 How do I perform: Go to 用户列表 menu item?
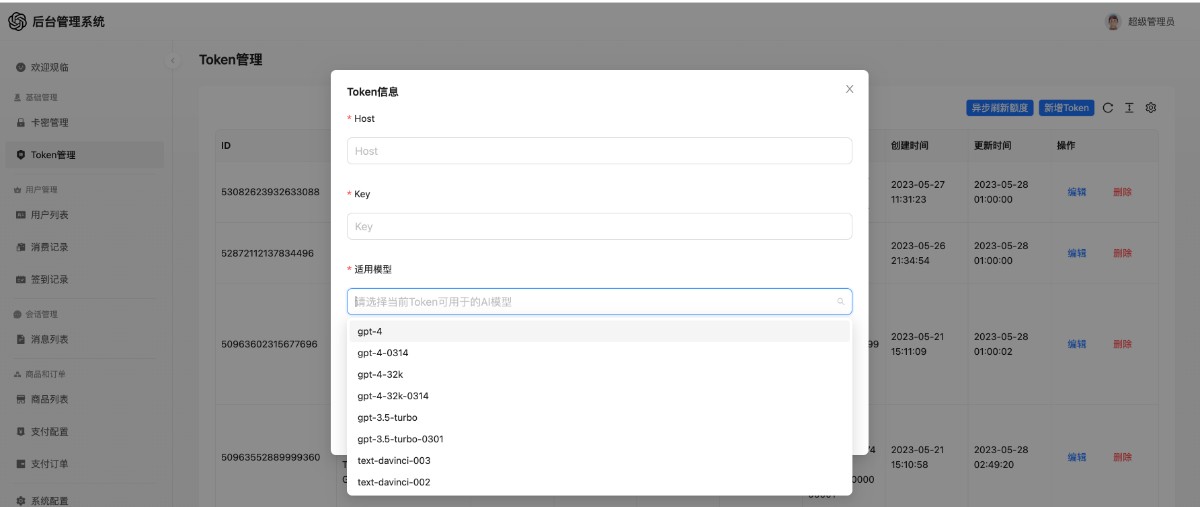pos(49,215)
